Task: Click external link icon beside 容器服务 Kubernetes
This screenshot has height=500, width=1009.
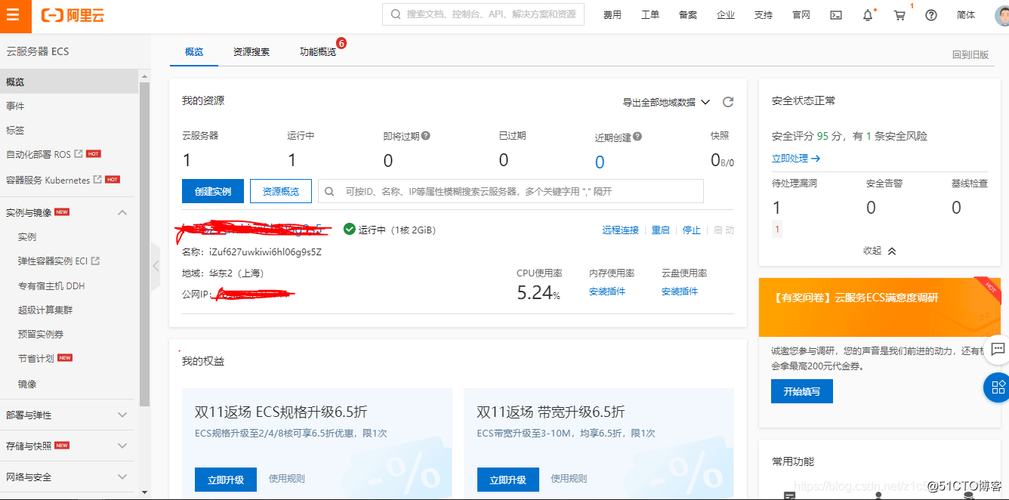Action: coord(98,180)
